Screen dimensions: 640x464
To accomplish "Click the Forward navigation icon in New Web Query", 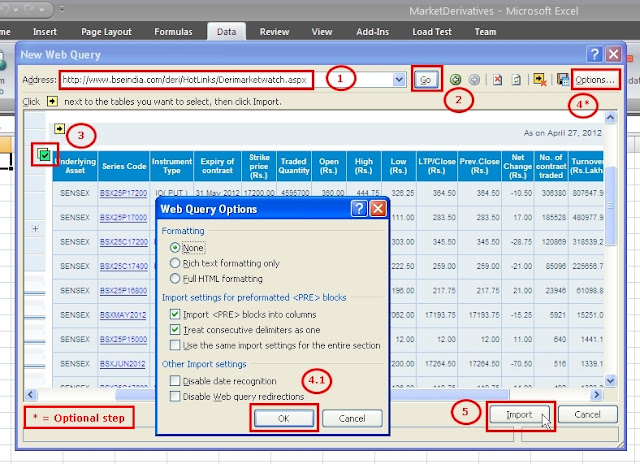I will [474, 80].
